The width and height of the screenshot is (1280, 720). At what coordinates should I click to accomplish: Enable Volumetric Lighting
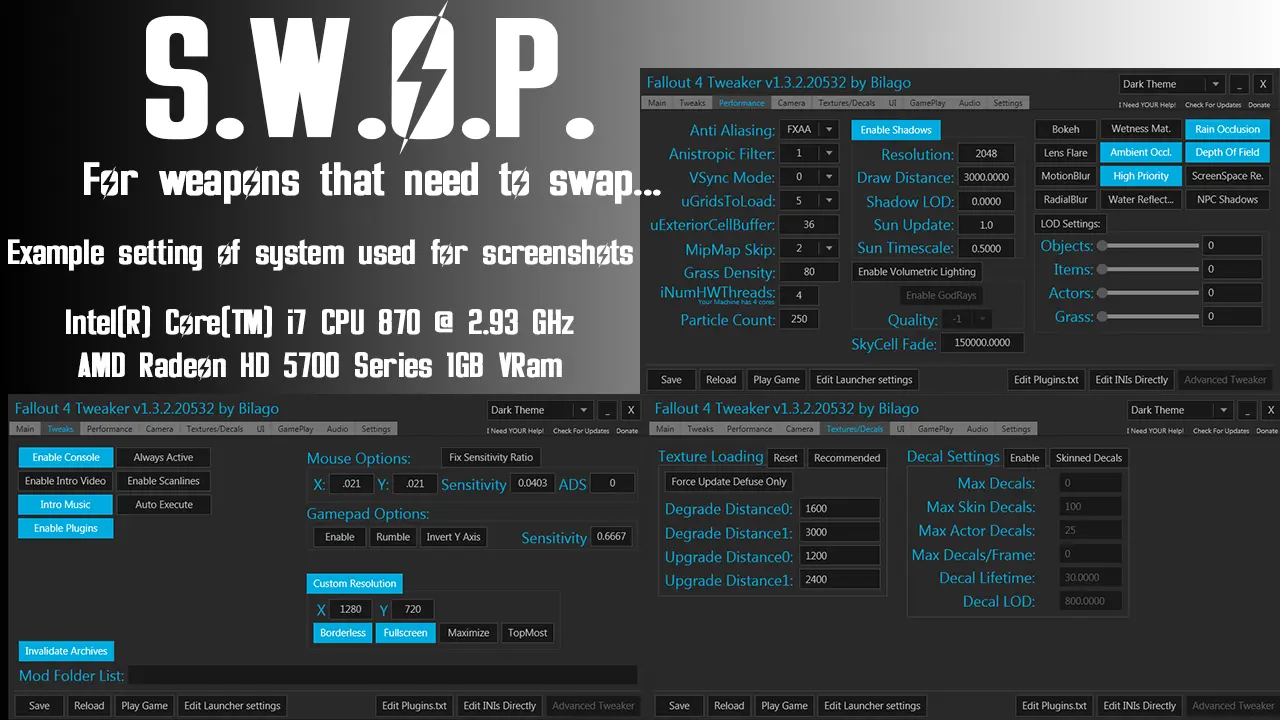point(917,272)
